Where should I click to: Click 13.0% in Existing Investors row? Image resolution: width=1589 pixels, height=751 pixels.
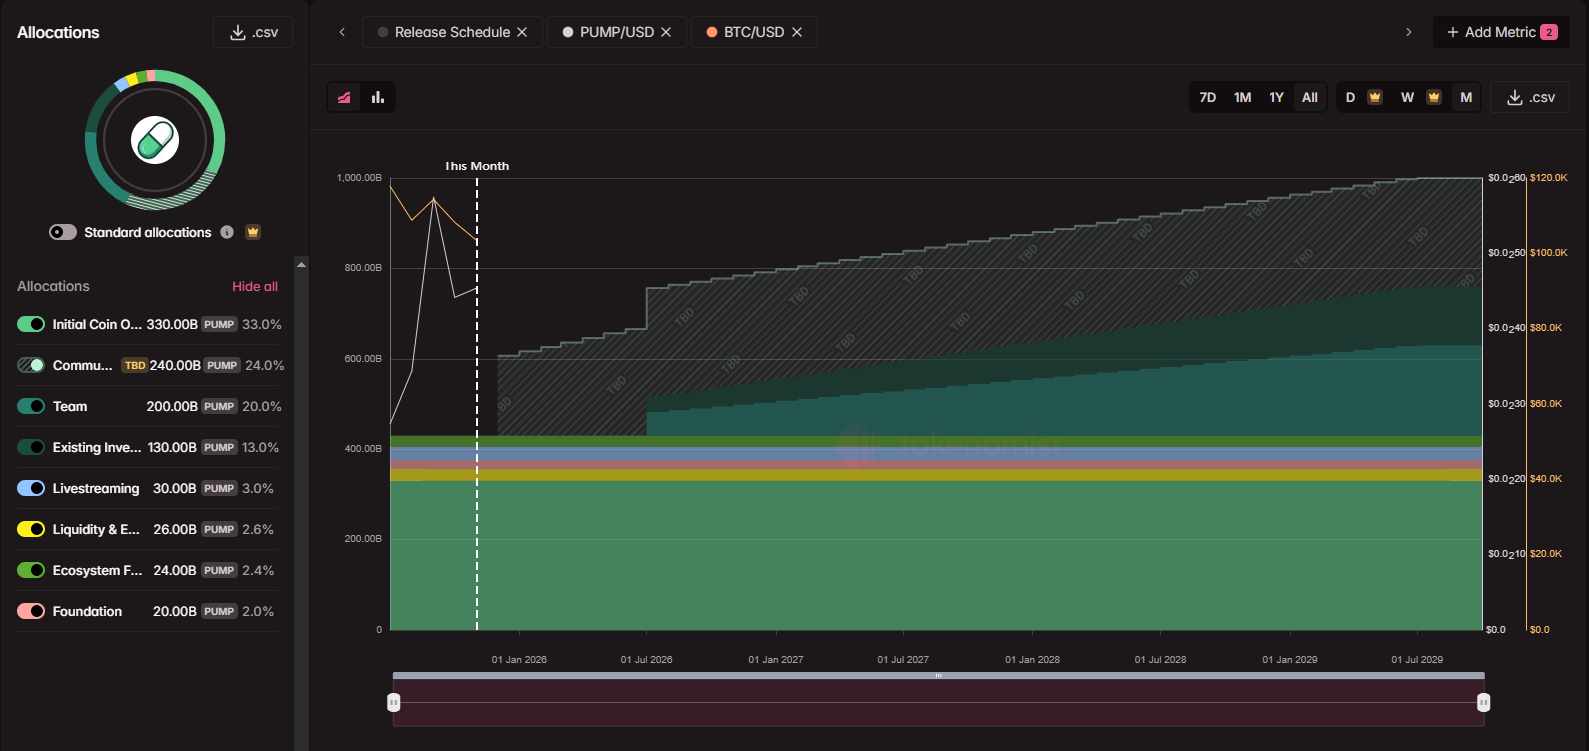pos(260,447)
